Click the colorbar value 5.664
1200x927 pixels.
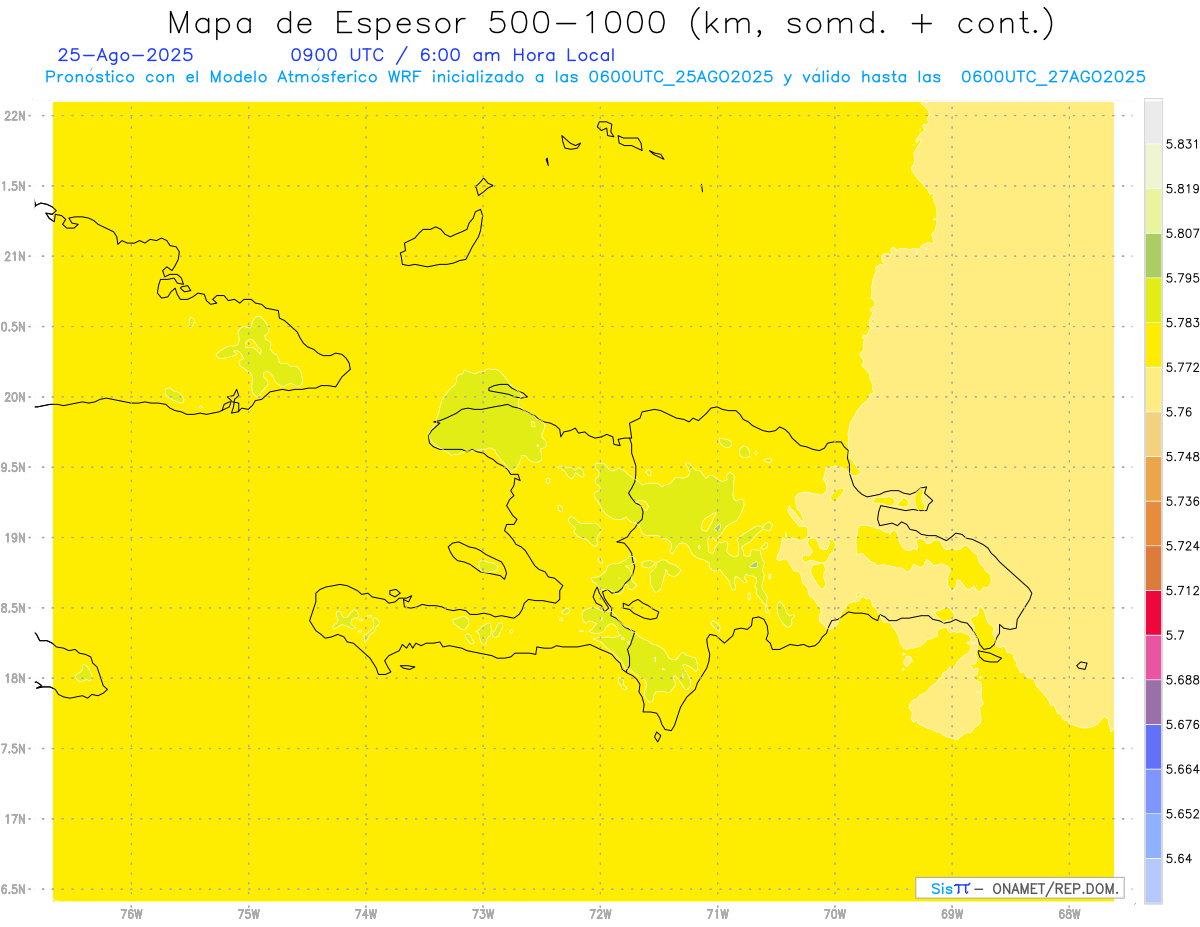[x=1183, y=769]
